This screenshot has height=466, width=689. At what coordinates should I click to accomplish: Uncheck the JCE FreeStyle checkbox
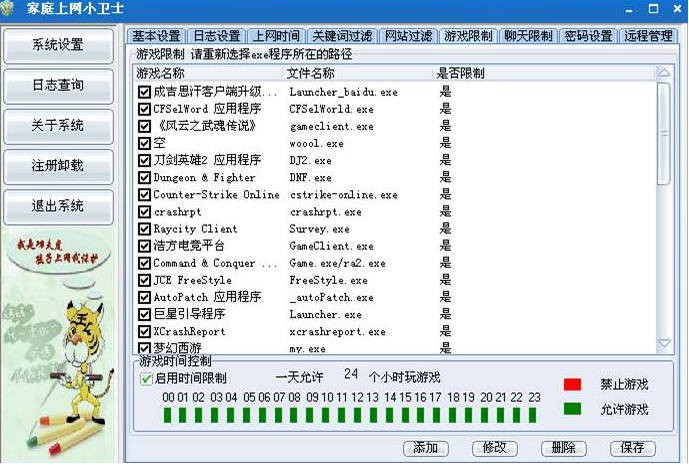[144, 280]
